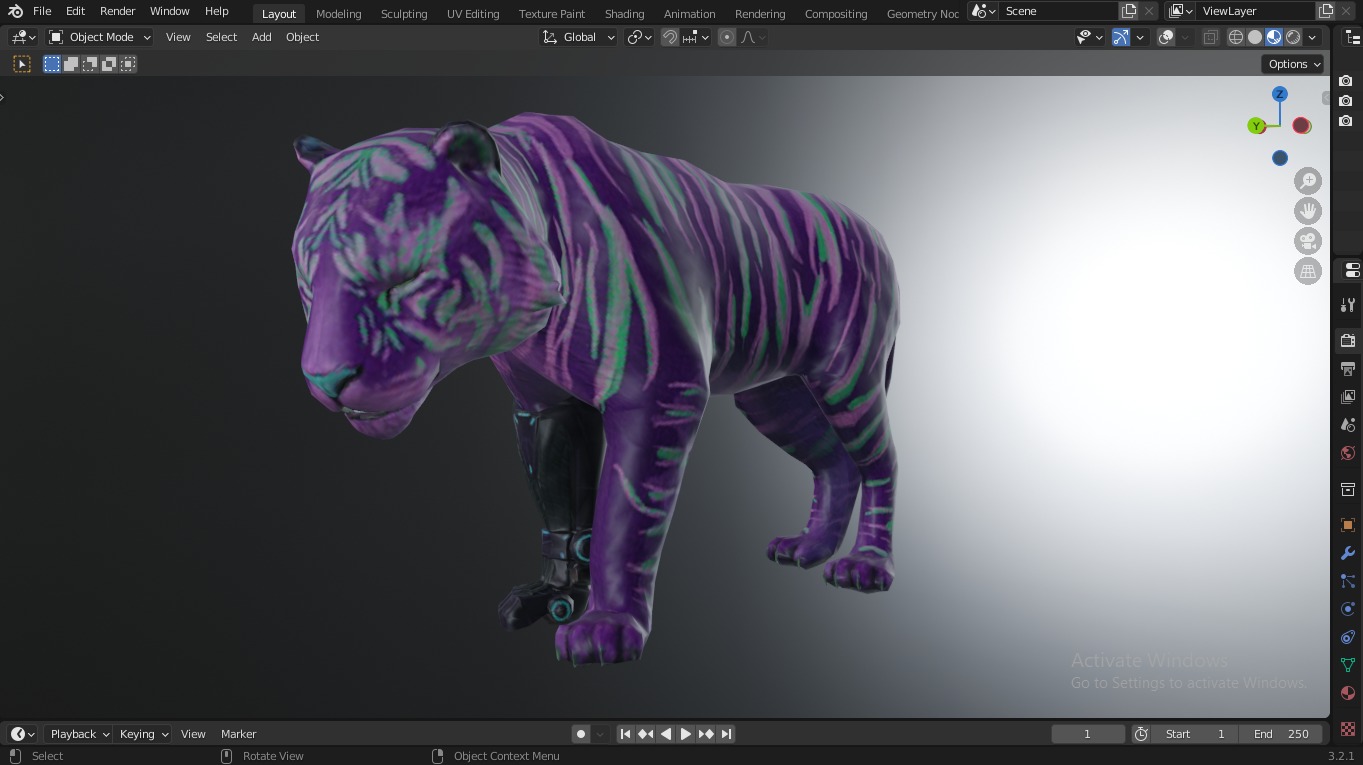Open the Texture properties checker tab
The width and height of the screenshot is (1363, 765).
(1348, 729)
